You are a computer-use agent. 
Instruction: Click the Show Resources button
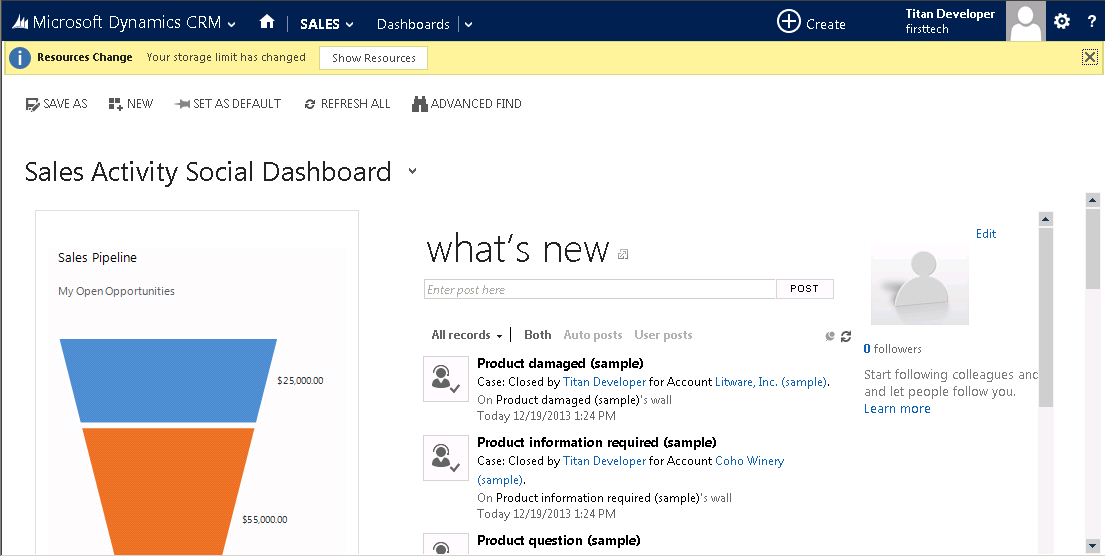(373, 58)
